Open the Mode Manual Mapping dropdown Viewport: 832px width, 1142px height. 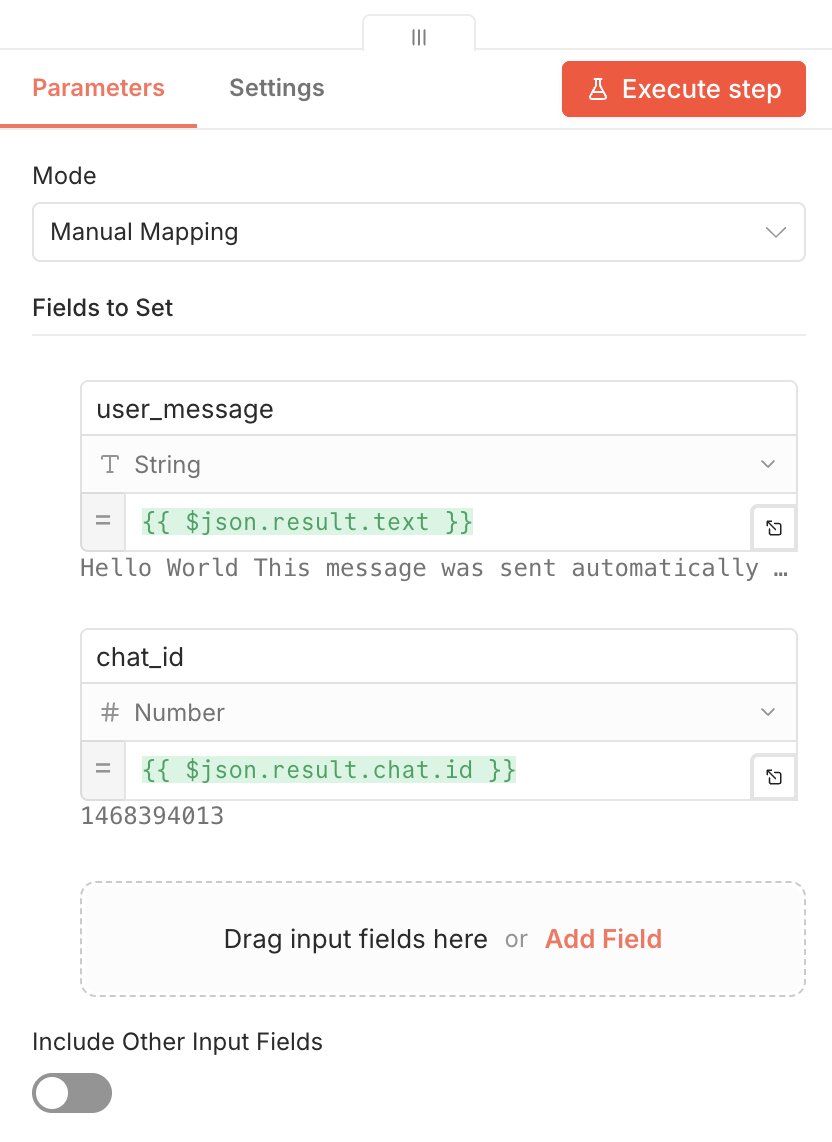coord(418,232)
